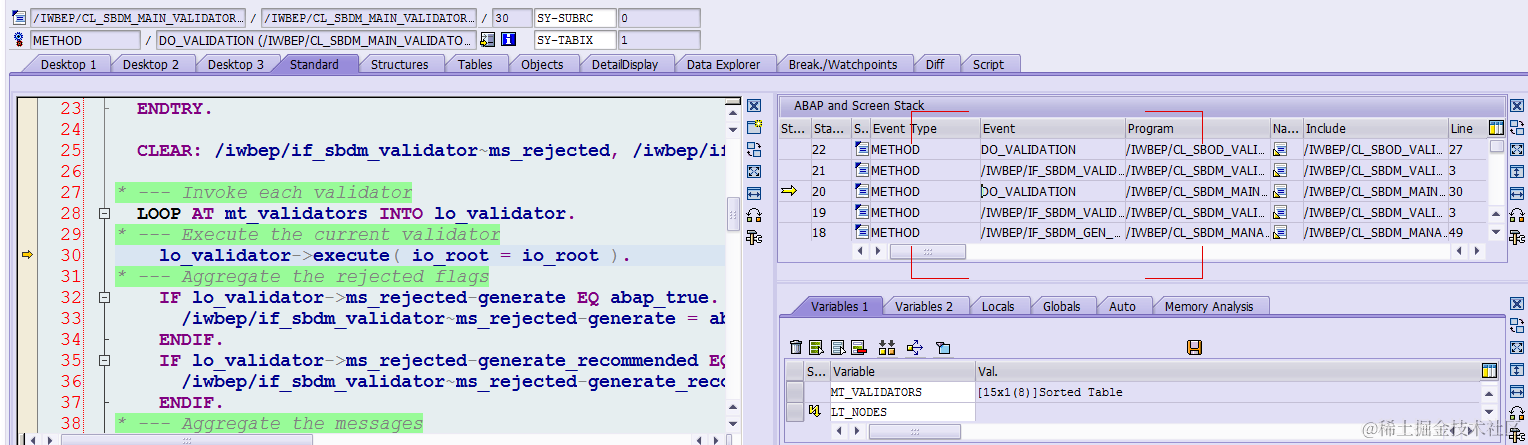This screenshot has height=445, width=1528.
Task: Switch to the Desktop 1 tab
Action: 69,64
